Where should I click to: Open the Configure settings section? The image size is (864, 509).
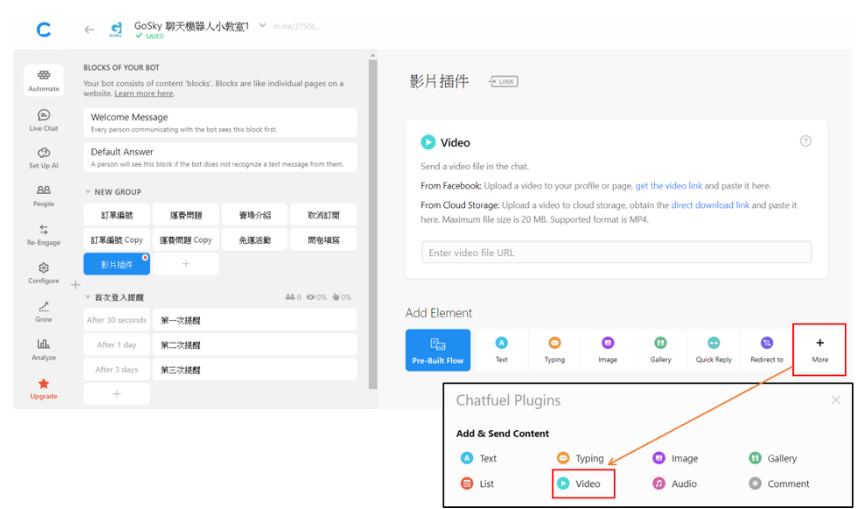pos(44,273)
